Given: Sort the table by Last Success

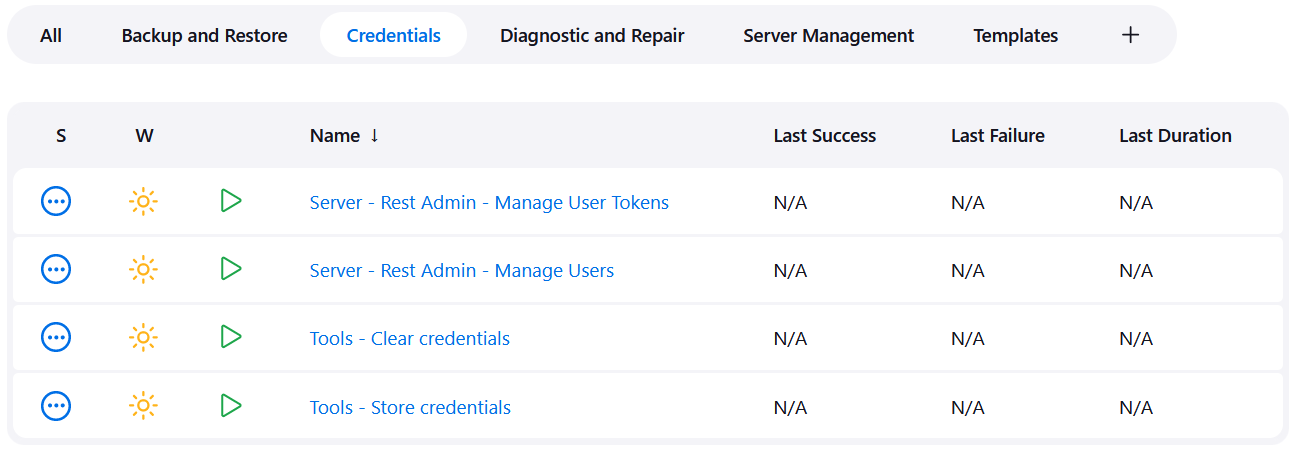Looking at the screenshot, I should coord(824,136).
